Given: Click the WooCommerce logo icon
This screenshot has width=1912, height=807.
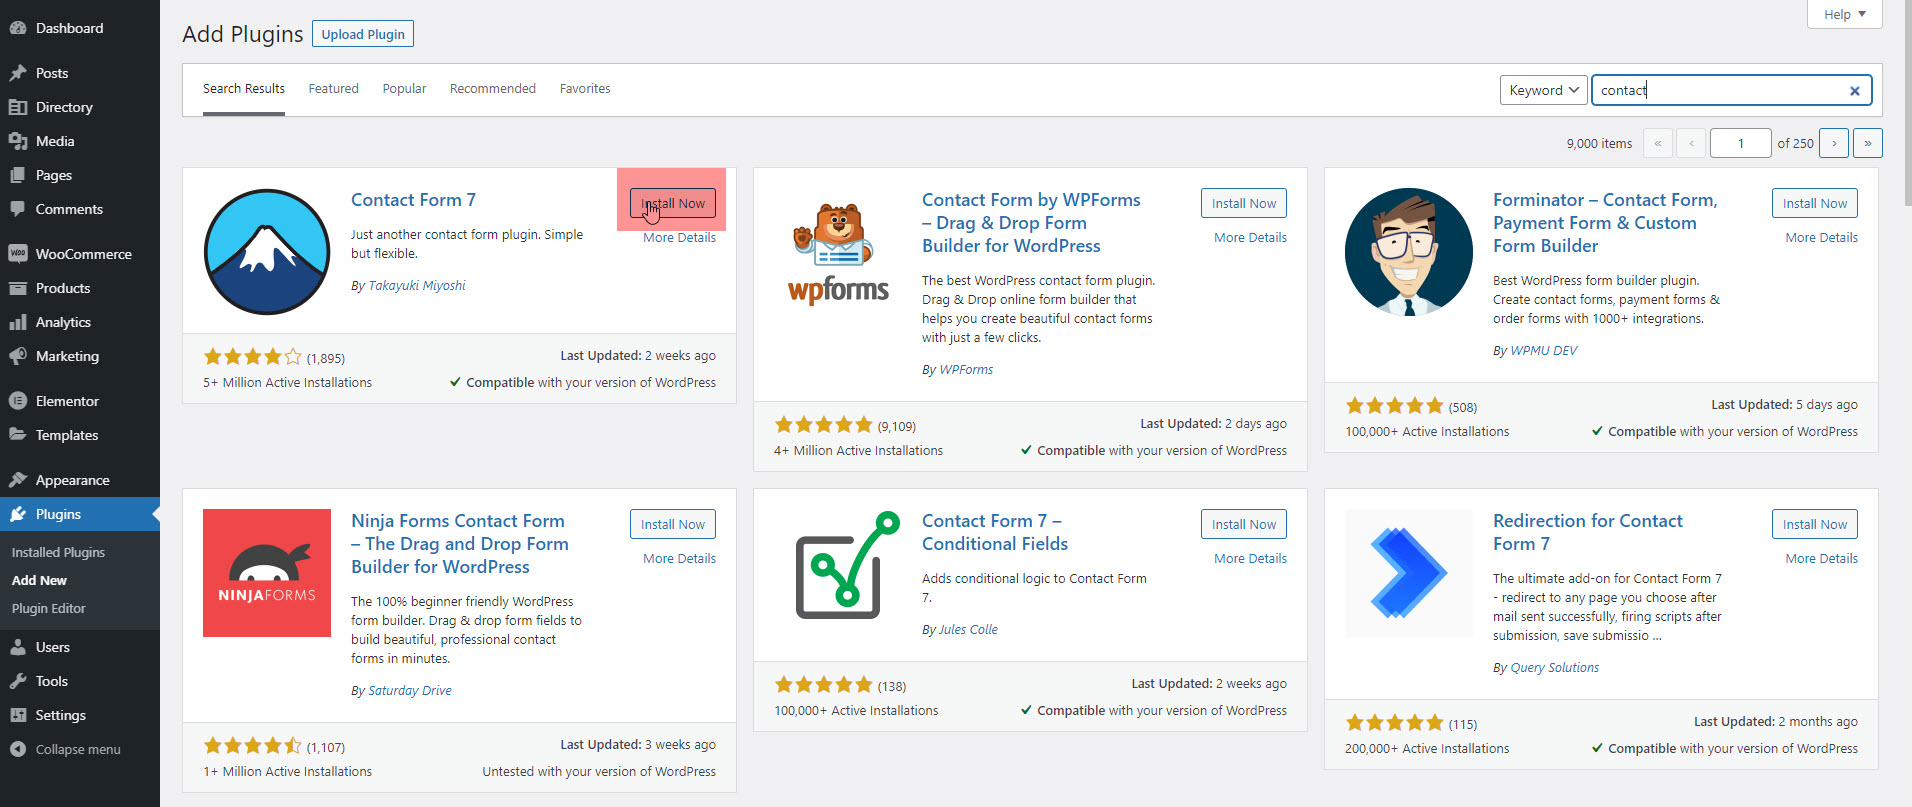Looking at the screenshot, I should tap(17, 254).
